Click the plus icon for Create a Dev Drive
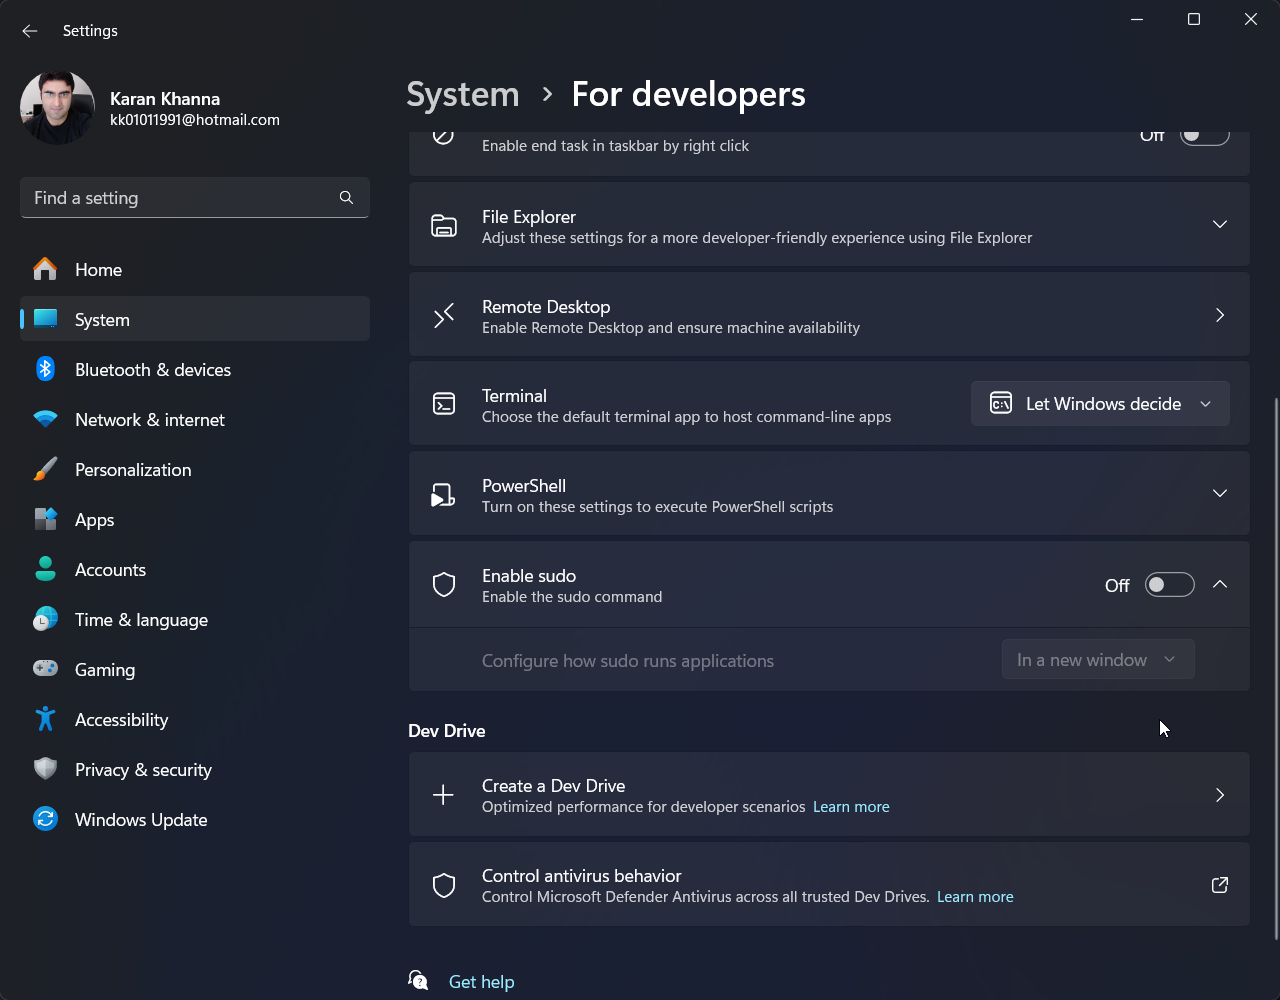This screenshot has width=1280, height=1000. click(443, 795)
